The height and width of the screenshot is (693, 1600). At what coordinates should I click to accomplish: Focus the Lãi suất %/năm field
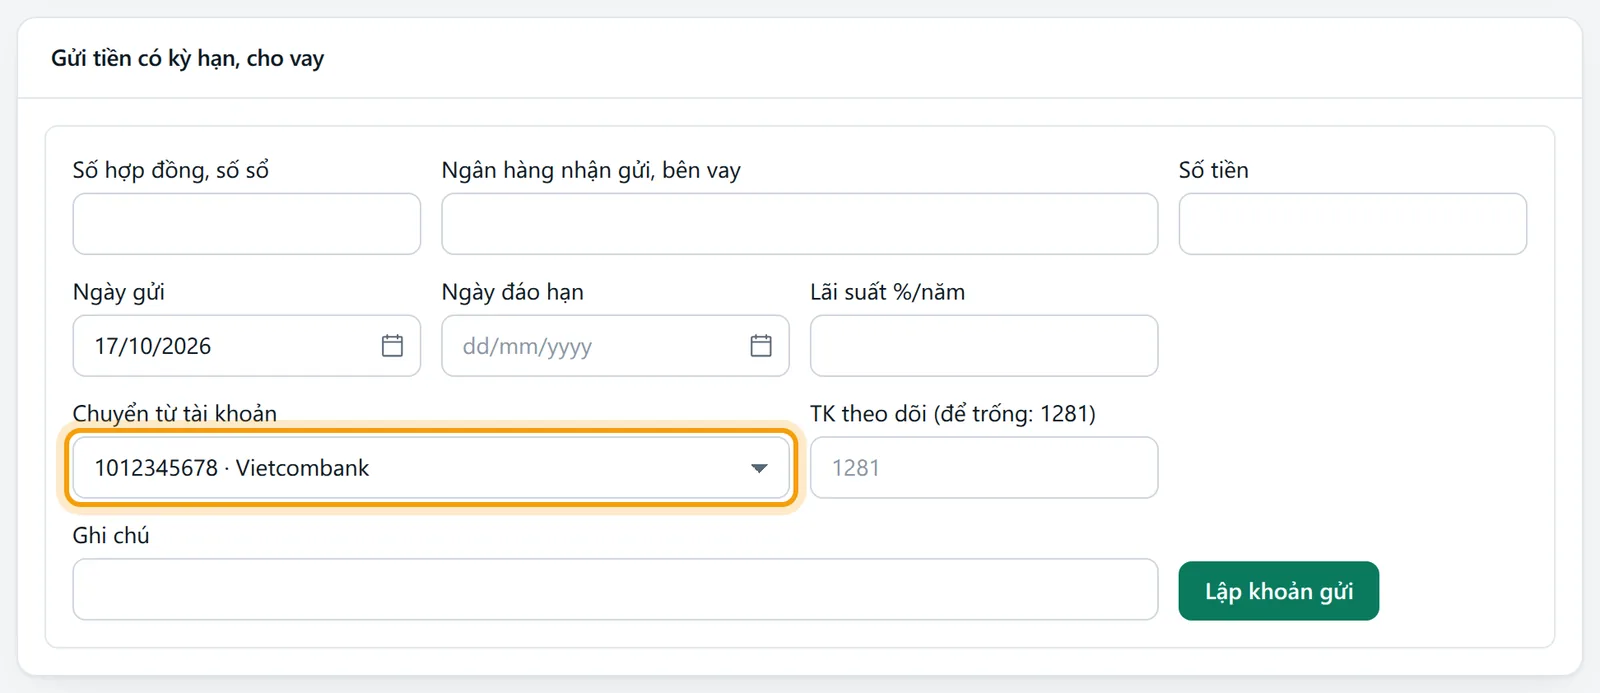coord(984,346)
